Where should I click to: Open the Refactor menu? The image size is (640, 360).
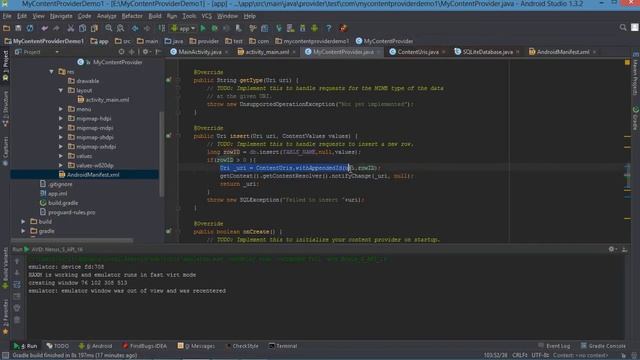132,16
